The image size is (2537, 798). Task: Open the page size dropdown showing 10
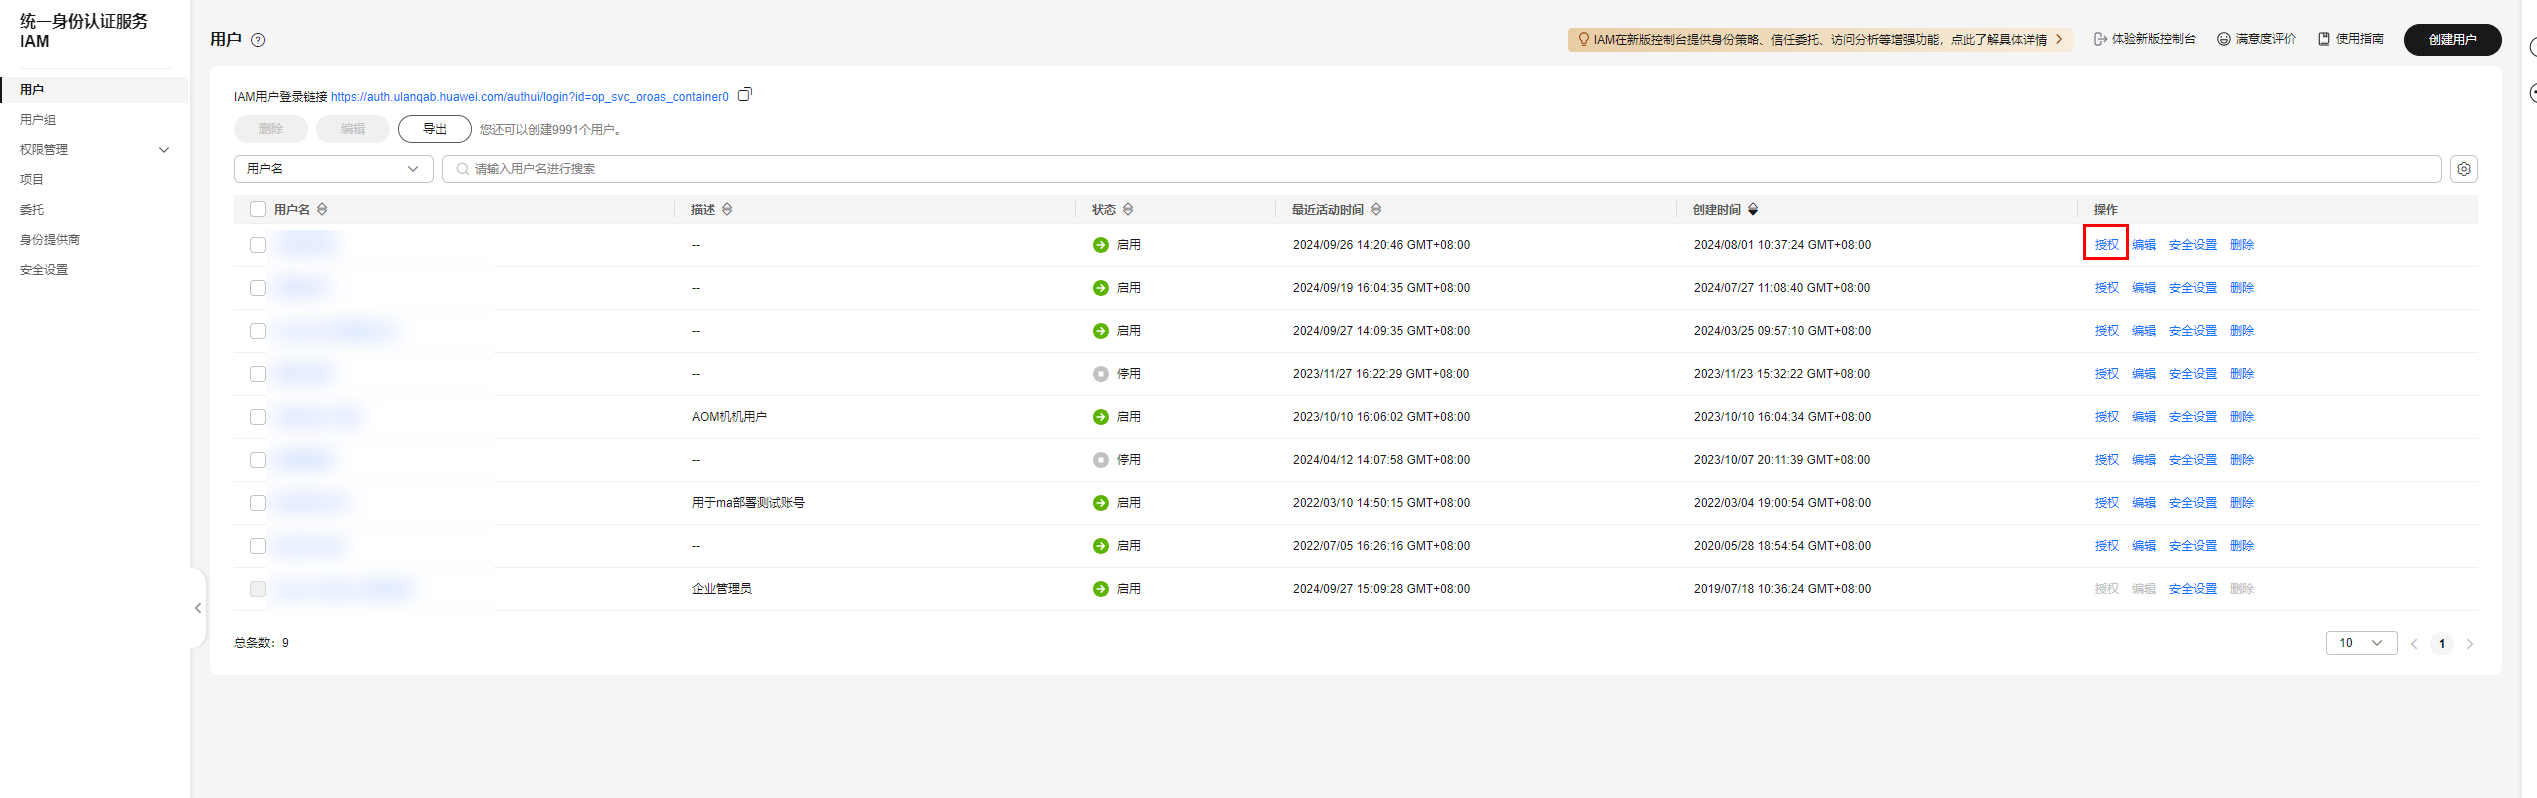(2360, 643)
